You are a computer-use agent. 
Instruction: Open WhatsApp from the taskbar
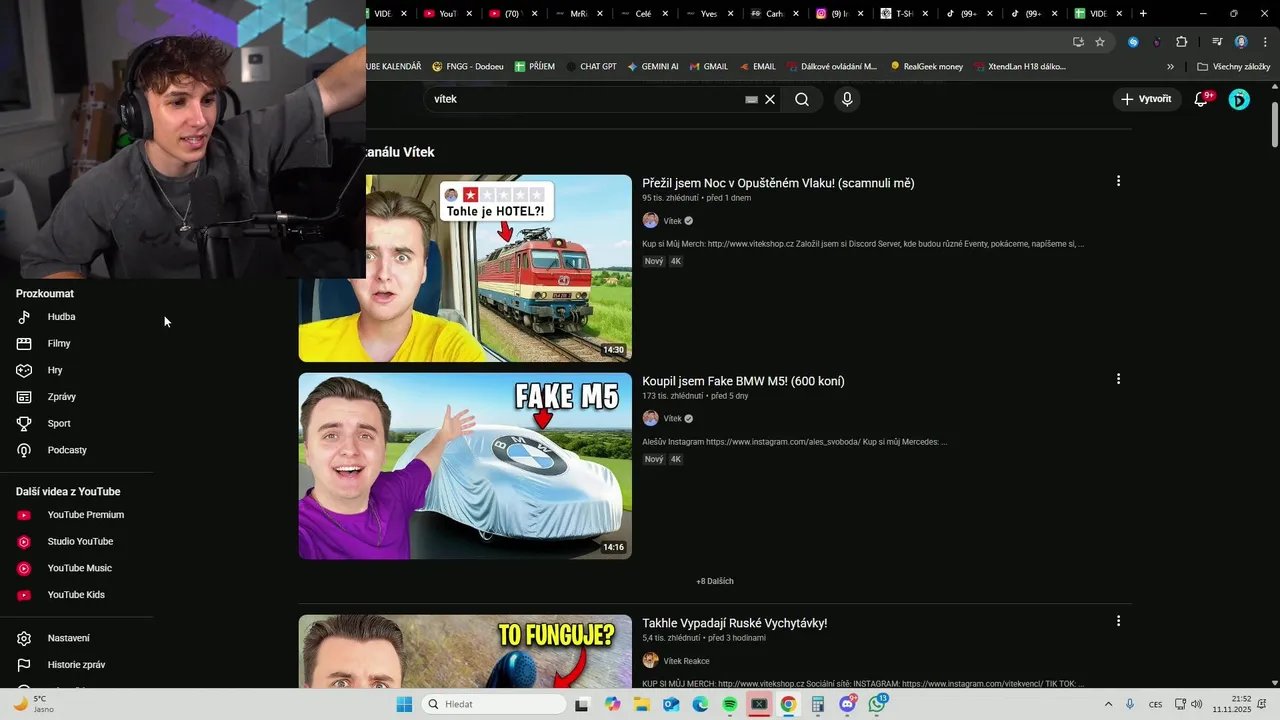pyautogui.click(x=877, y=704)
